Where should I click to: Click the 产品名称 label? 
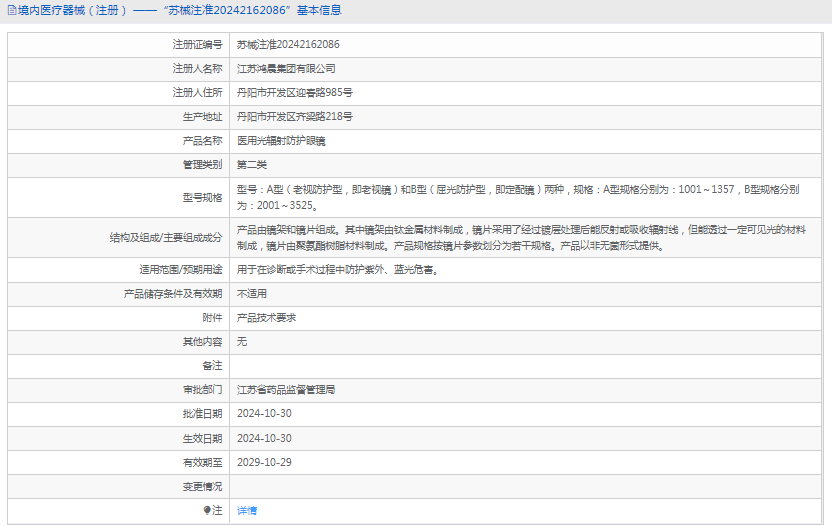pyautogui.click(x=202, y=141)
